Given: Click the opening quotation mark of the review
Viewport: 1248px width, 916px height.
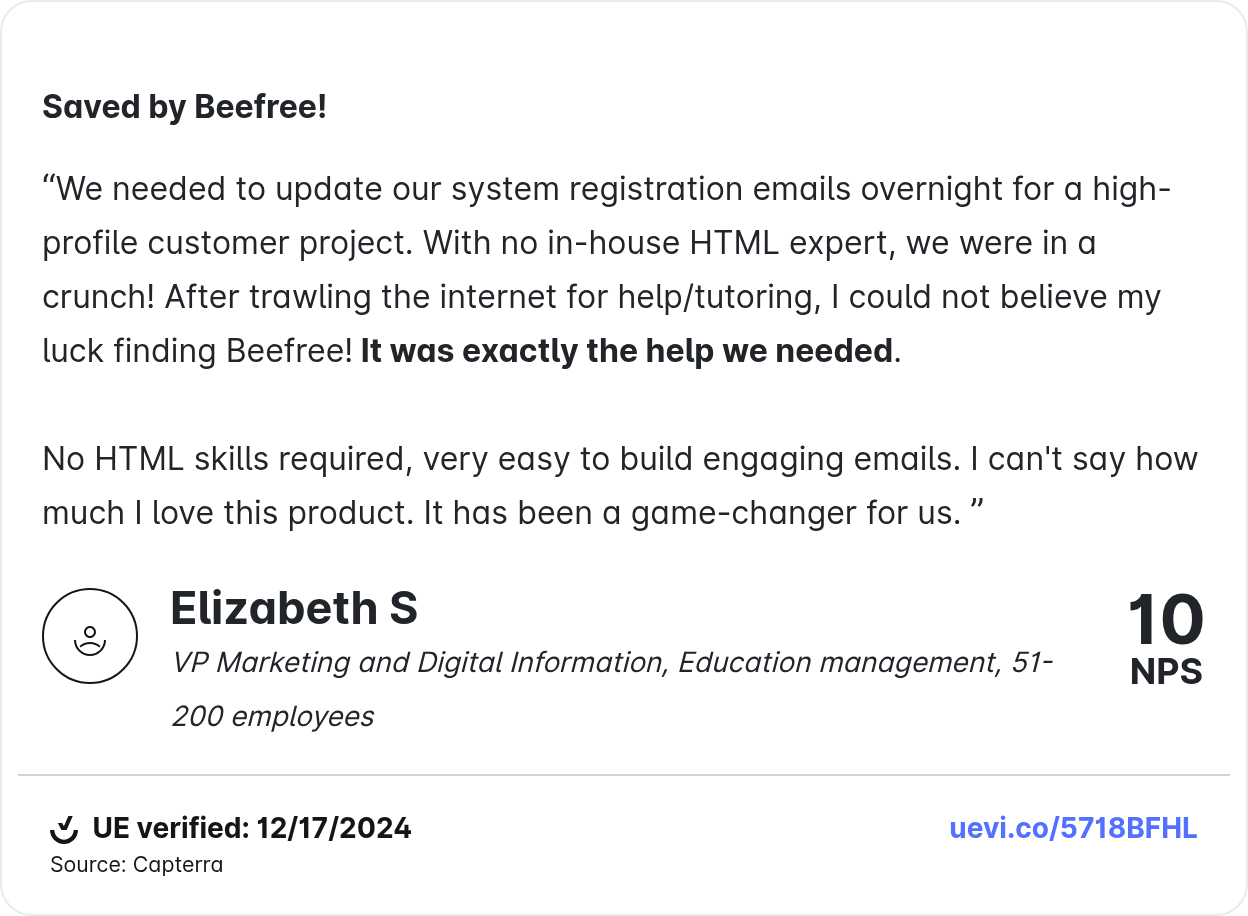Looking at the screenshot, I should (49, 186).
